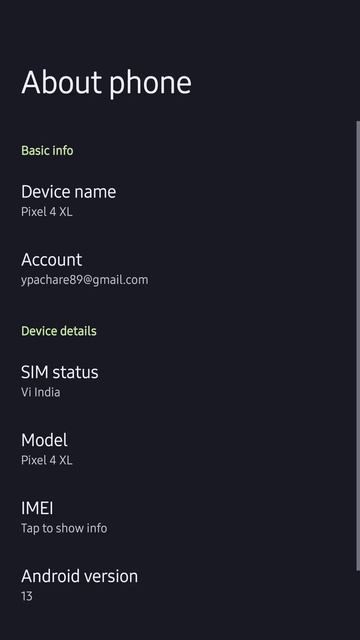
Task: Click 'Pixel 4 XL' under Model
Action: pos(47,460)
